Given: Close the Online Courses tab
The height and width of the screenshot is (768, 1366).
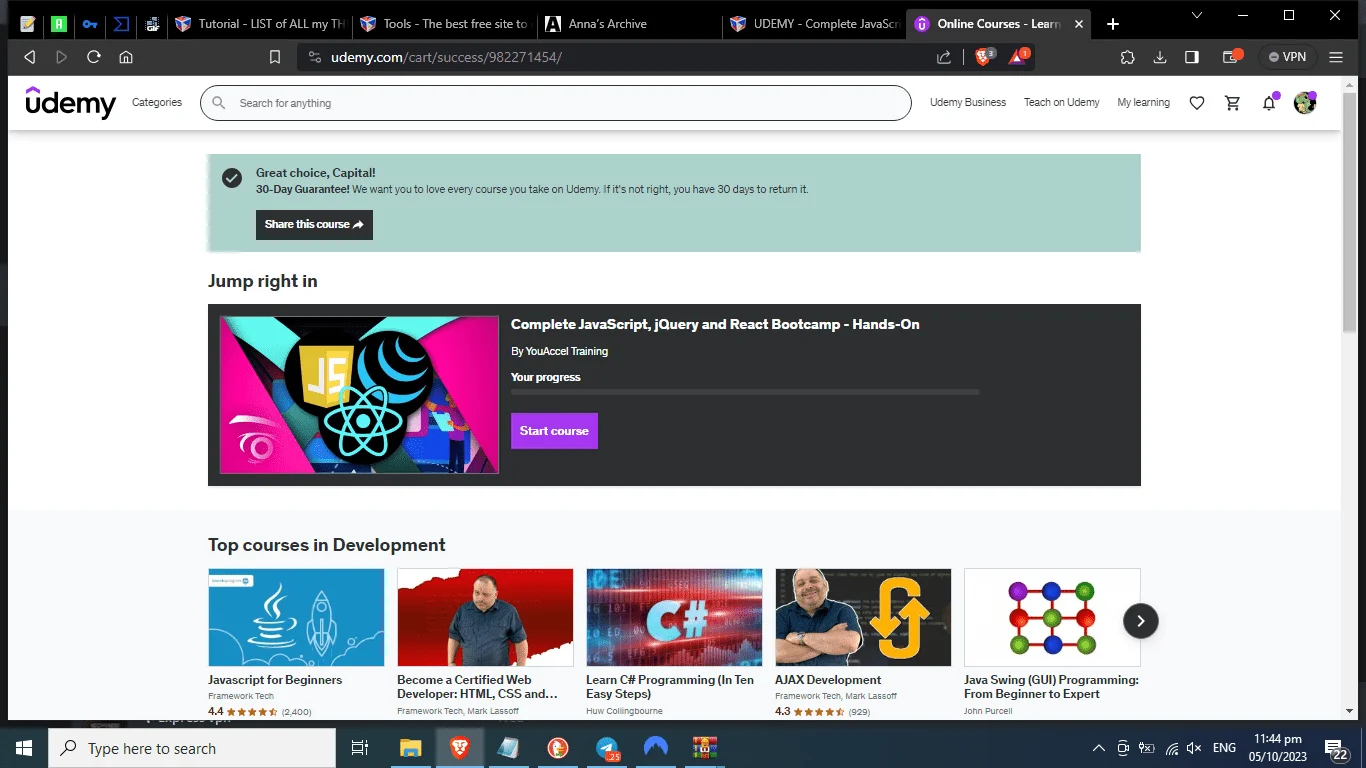Looking at the screenshot, I should pos(1077,24).
